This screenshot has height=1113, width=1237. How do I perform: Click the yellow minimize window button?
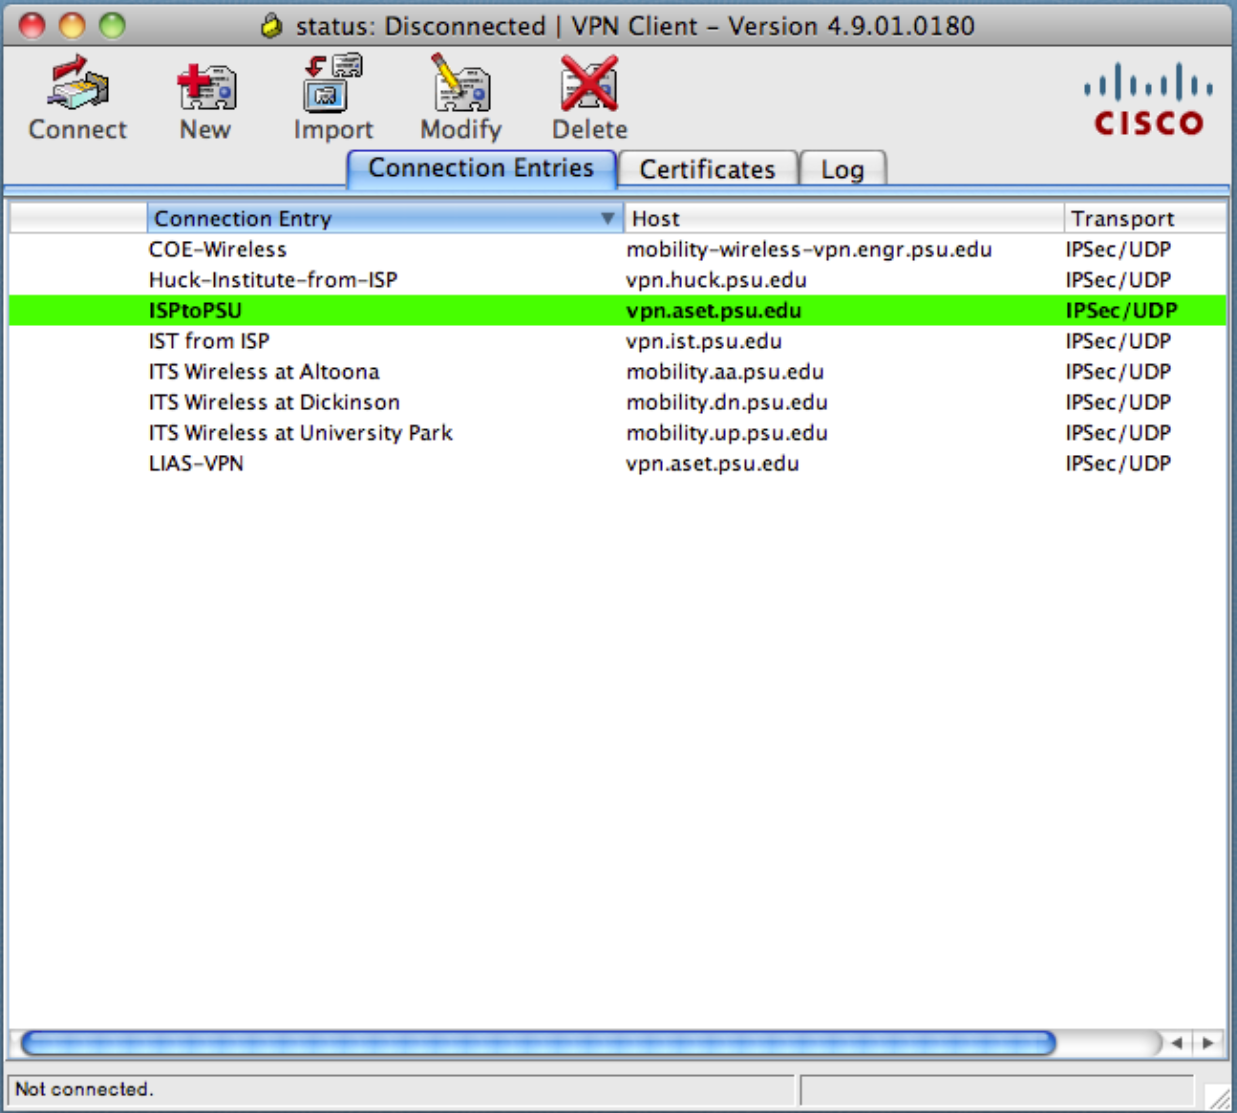pos(72,26)
